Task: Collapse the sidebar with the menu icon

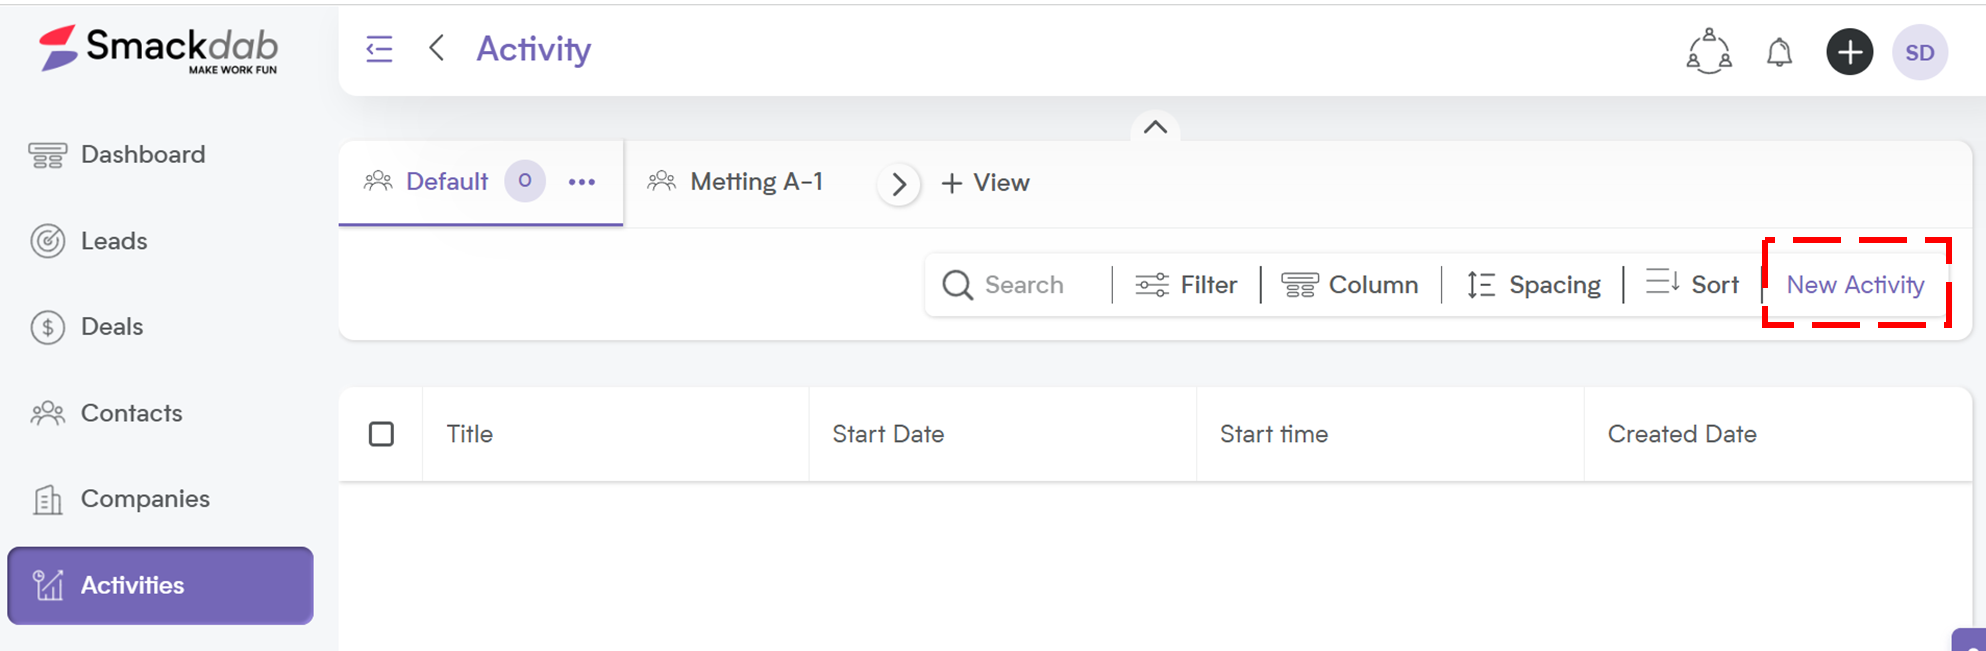Action: pyautogui.click(x=379, y=49)
